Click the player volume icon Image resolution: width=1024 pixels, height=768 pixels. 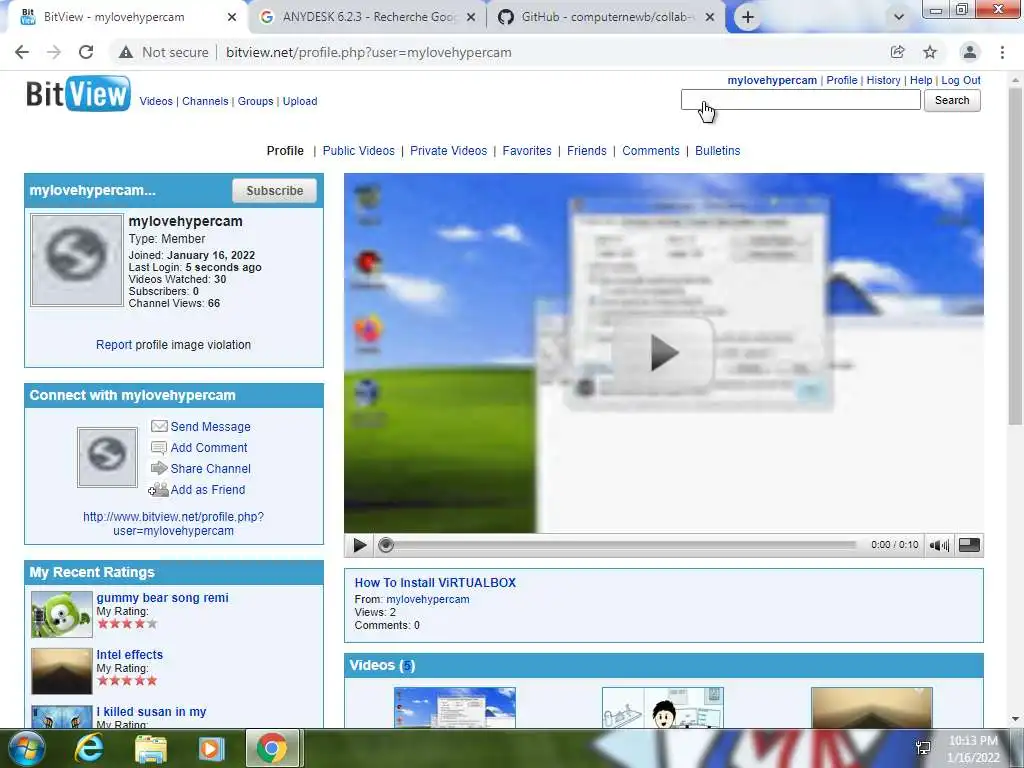pos(939,545)
